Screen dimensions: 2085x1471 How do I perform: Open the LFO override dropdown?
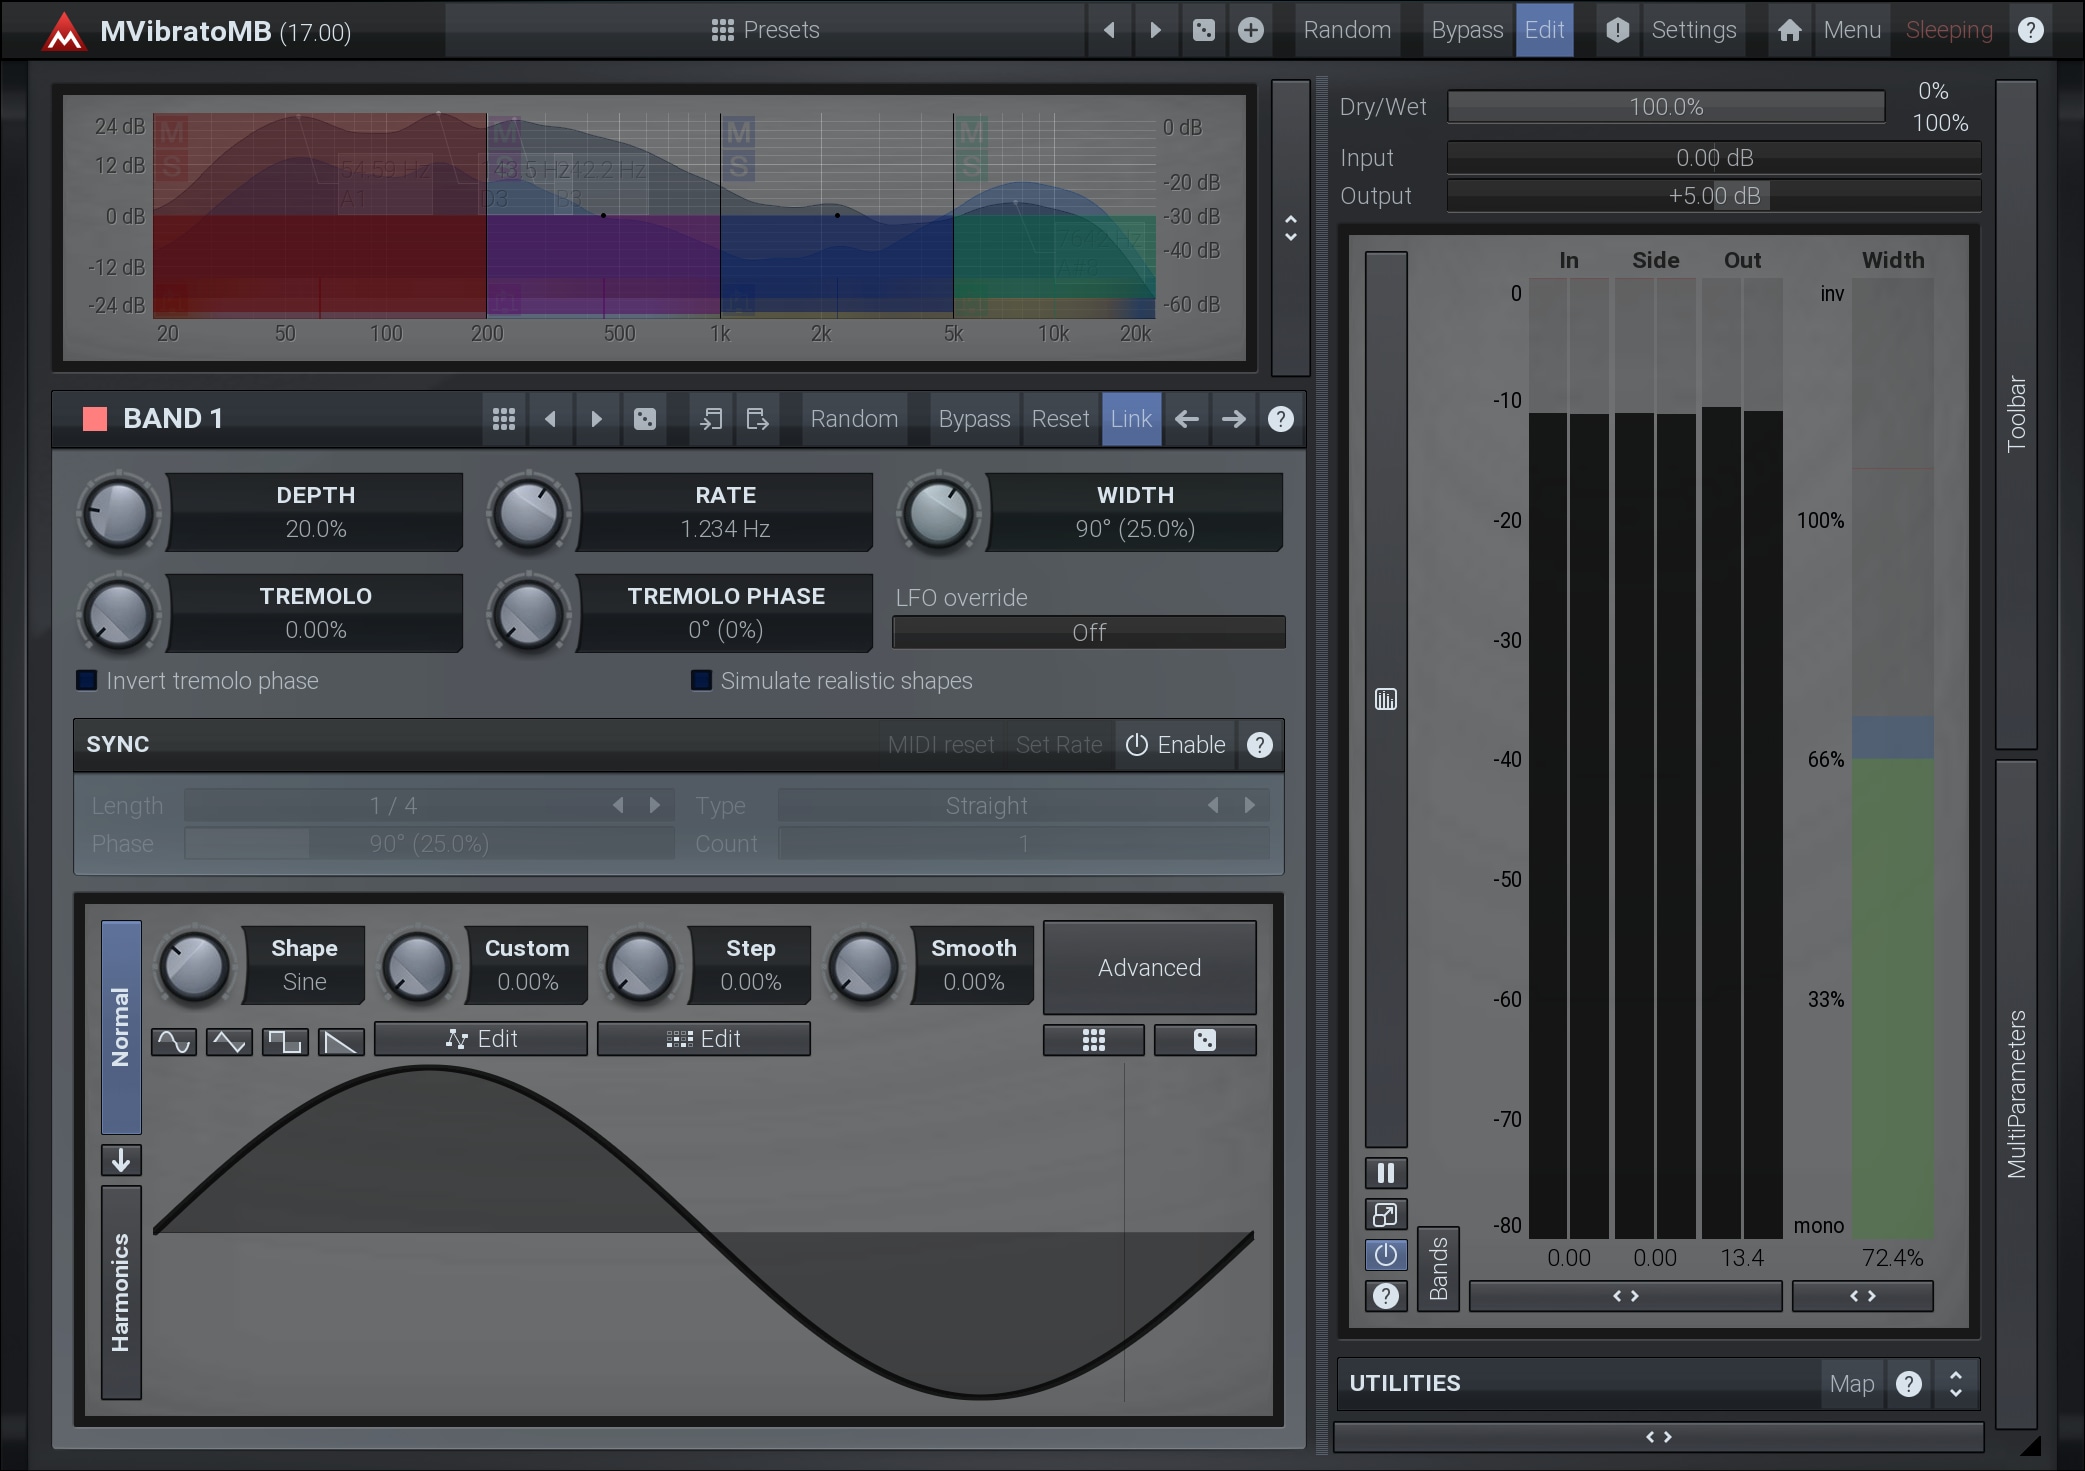click(x=1088, y=633)
